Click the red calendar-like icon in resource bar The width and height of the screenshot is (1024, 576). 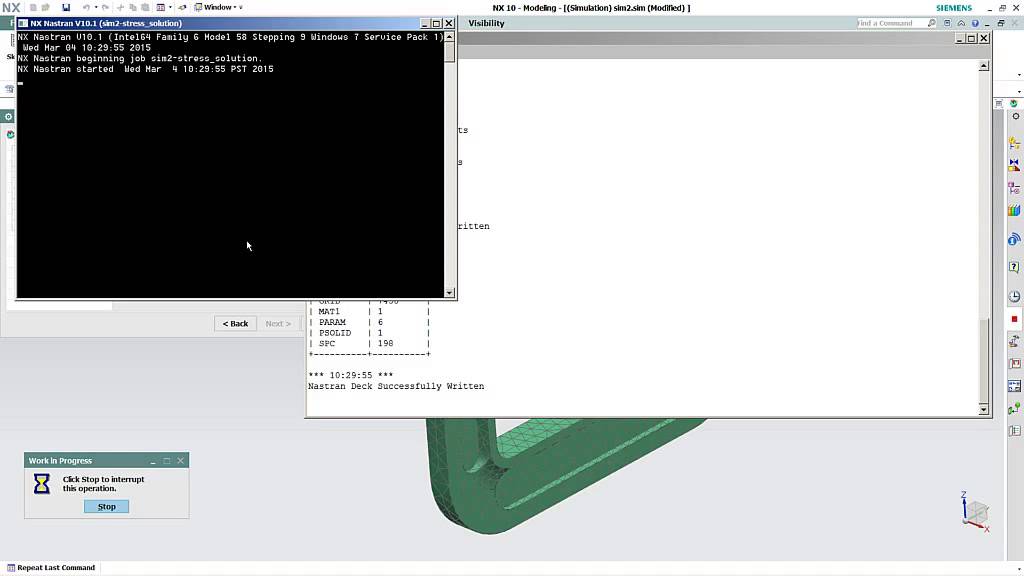click(1014, 364)
